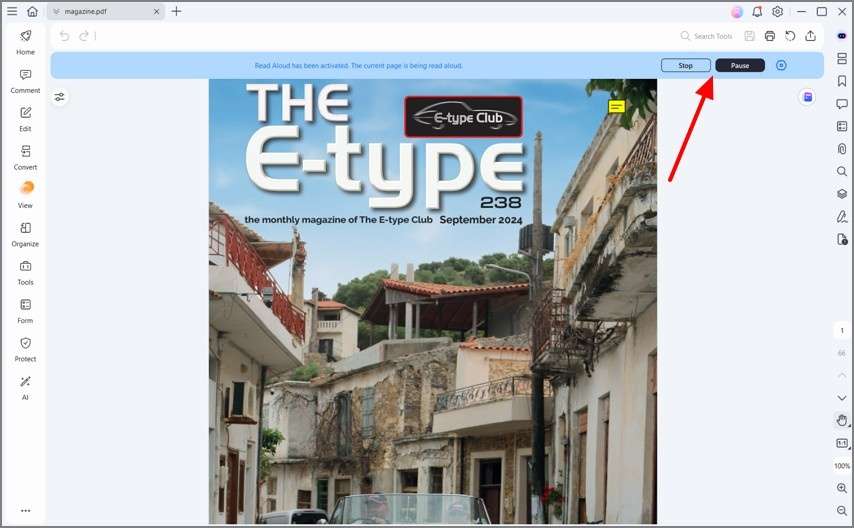Open the Convert tools
The width and height of the screenshot is (854, 528).
25,158
